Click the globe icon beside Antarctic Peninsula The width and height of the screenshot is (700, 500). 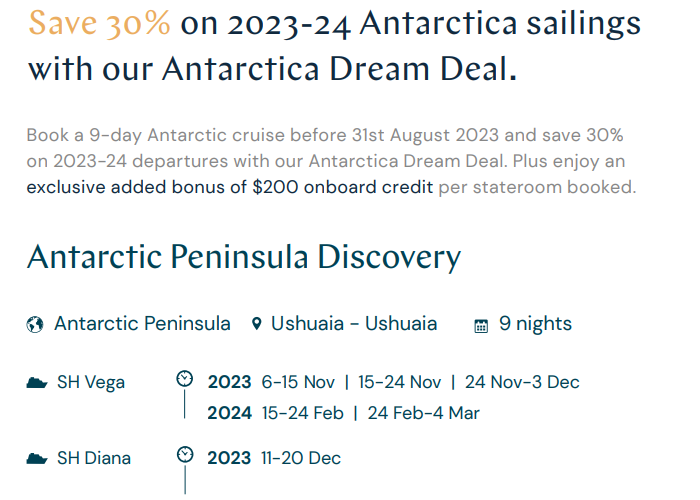35,325
